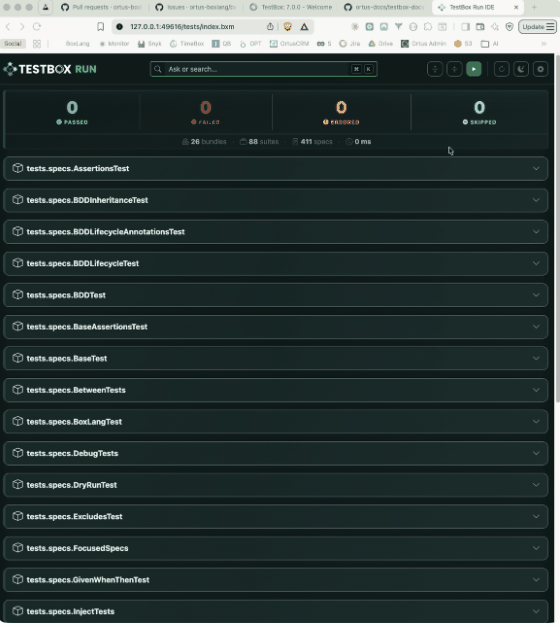Screen dimensions: 560x626
Task: Filter by Skipped count
Action: pos(479,112)
